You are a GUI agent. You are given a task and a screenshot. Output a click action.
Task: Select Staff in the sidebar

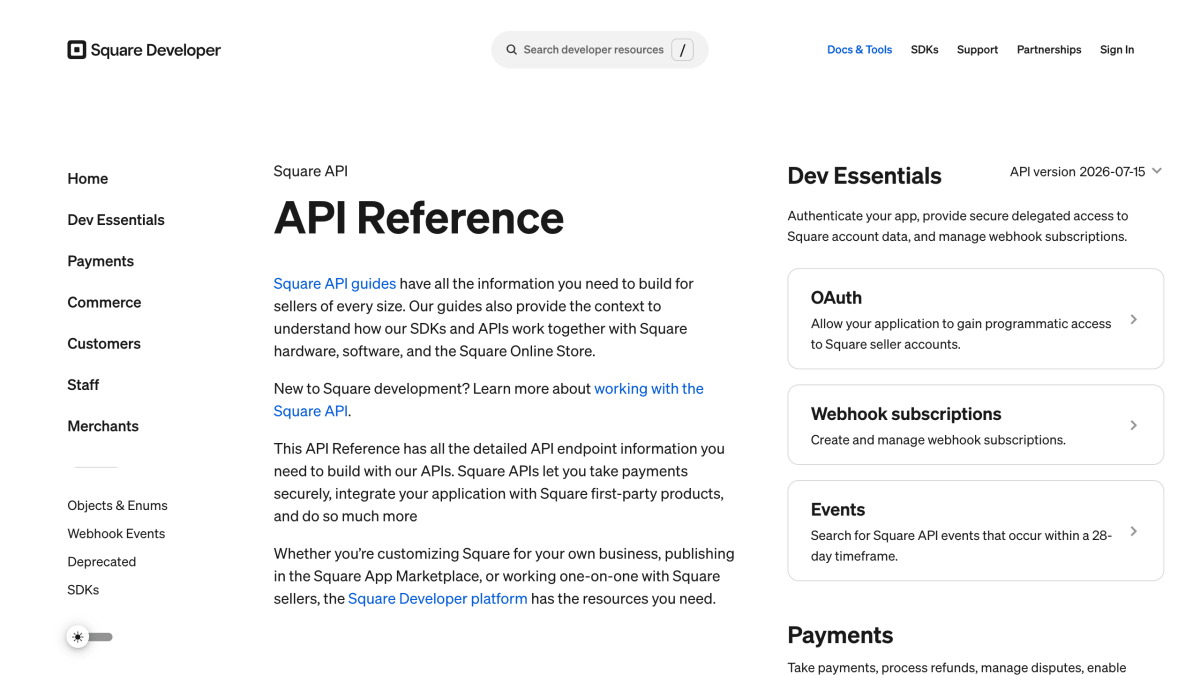tap(83, 385)
